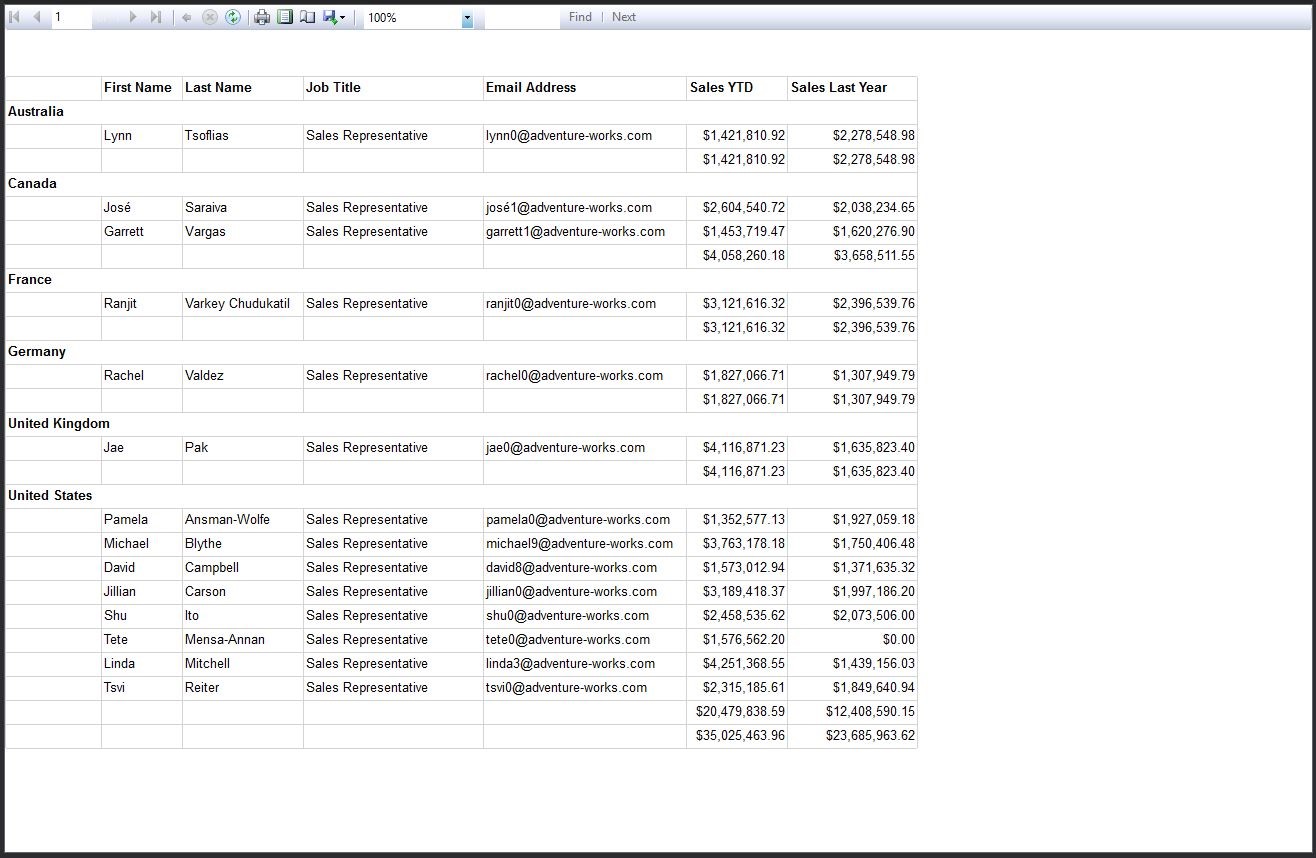This screenshot has width=1316, height=858.
Task: Refresh the report
Action: point(233,16)
